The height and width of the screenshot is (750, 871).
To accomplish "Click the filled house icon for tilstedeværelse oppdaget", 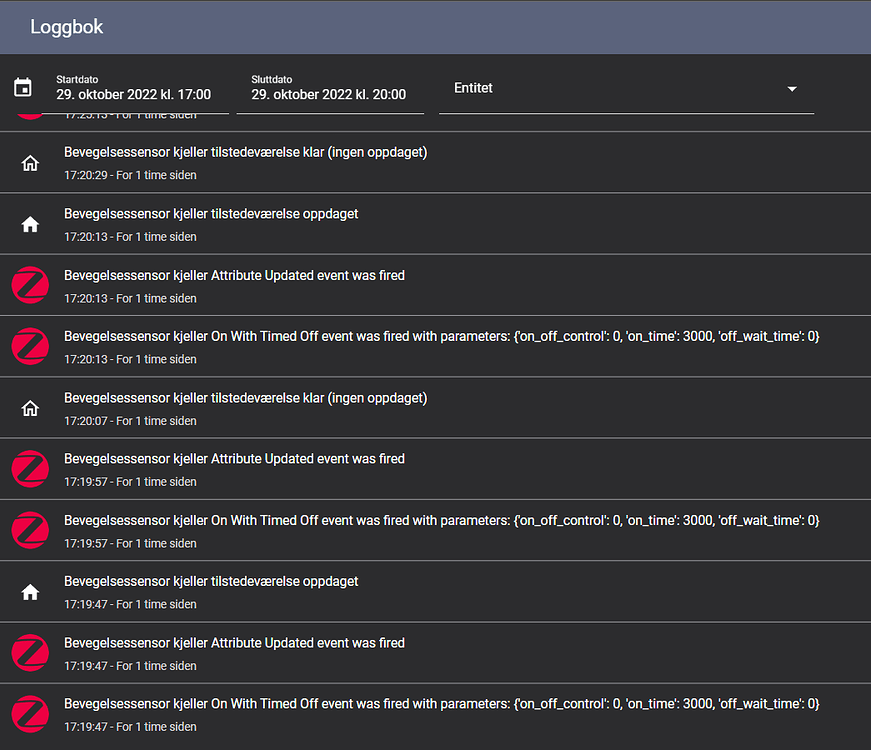I will (29, 223).
